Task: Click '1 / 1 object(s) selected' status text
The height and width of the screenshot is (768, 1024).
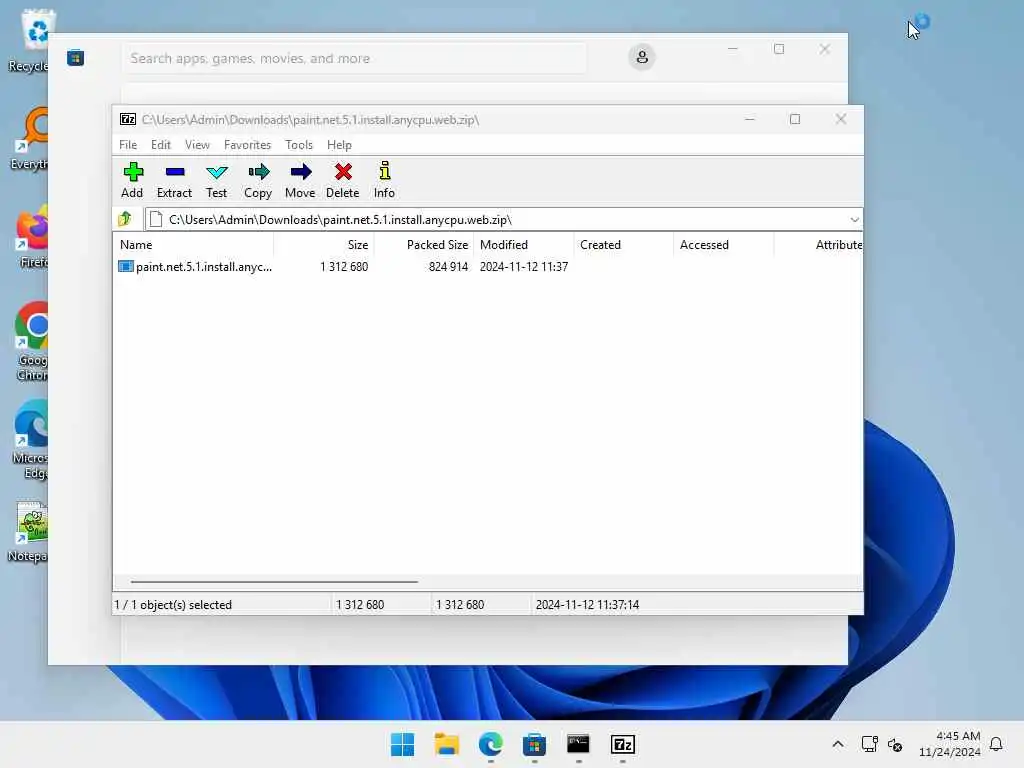Action: point(173,605)
